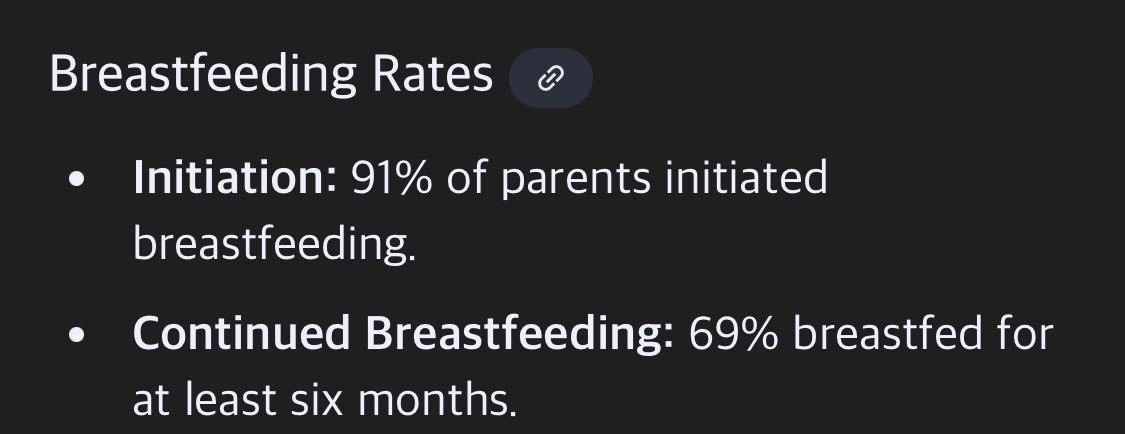Click the second bullet point marker

click(x=77, y=336)
